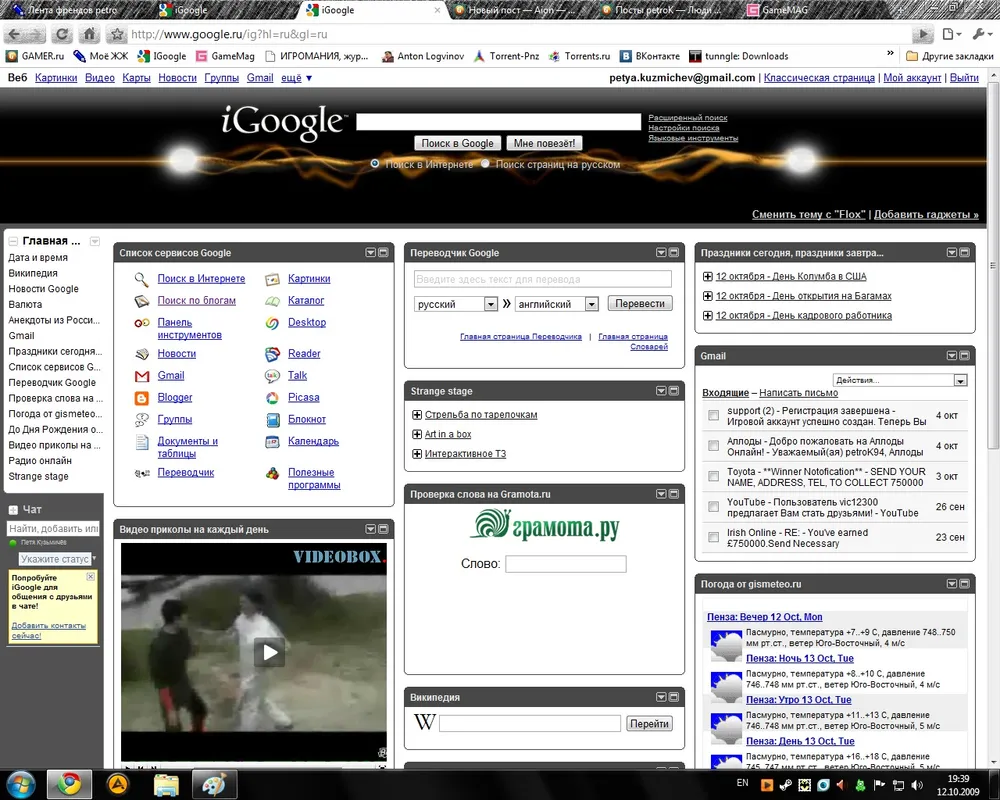Select Википедия in the Главная sidebar

point(33,273)
